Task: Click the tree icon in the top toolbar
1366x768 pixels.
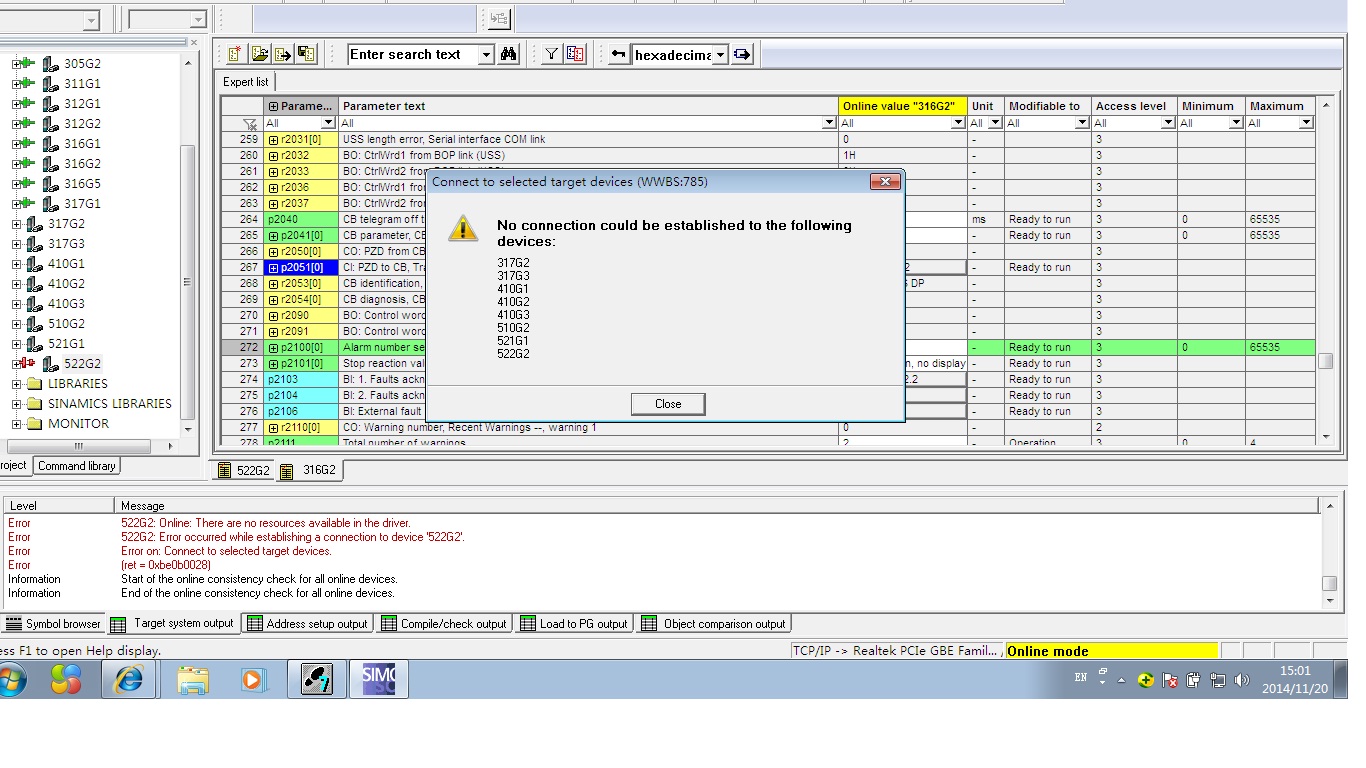Action: coord(499,18)
